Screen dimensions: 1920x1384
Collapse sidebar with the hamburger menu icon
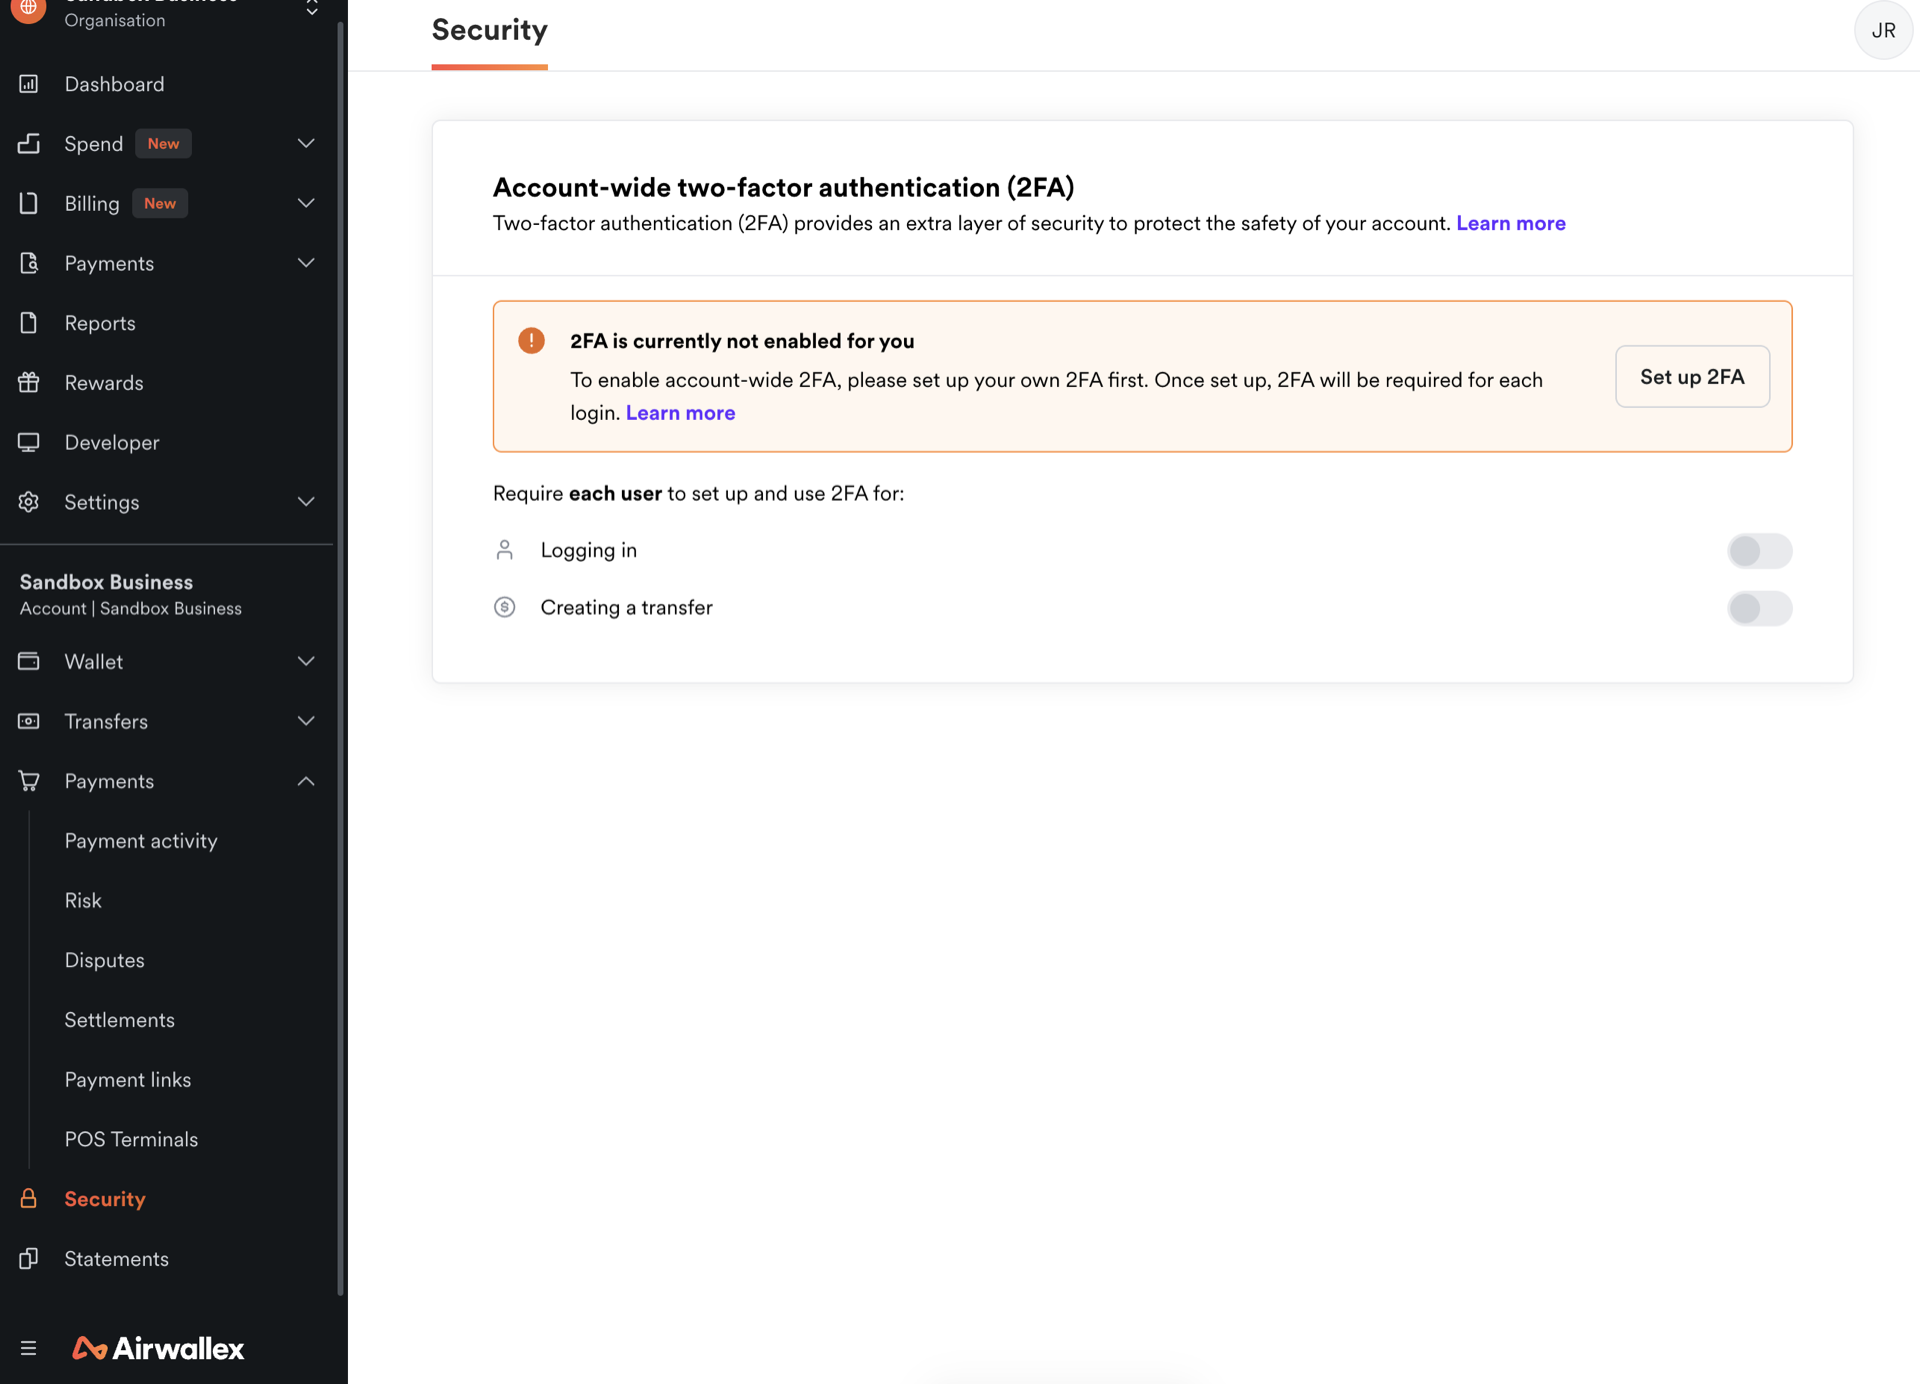tap(28, 1348)
